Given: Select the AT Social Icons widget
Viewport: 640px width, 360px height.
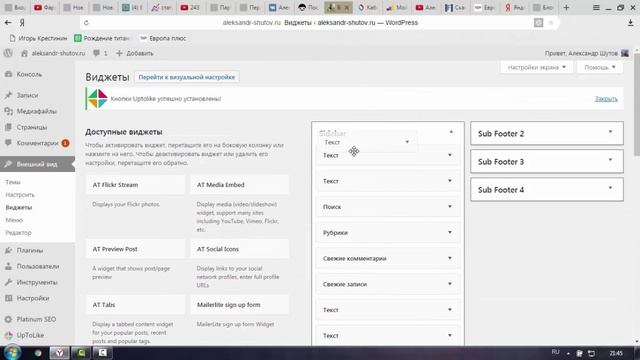Looking at the screenshot, I should tap(240, 249).
